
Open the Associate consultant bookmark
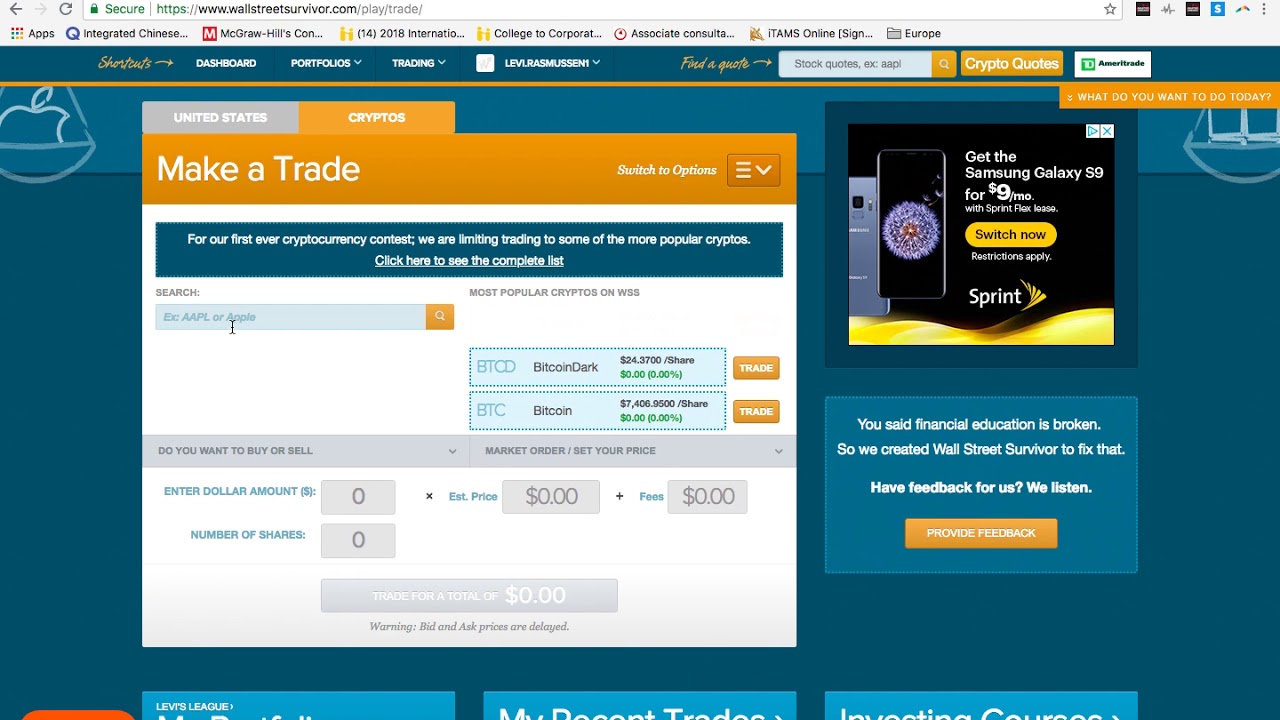coord(674,33)
